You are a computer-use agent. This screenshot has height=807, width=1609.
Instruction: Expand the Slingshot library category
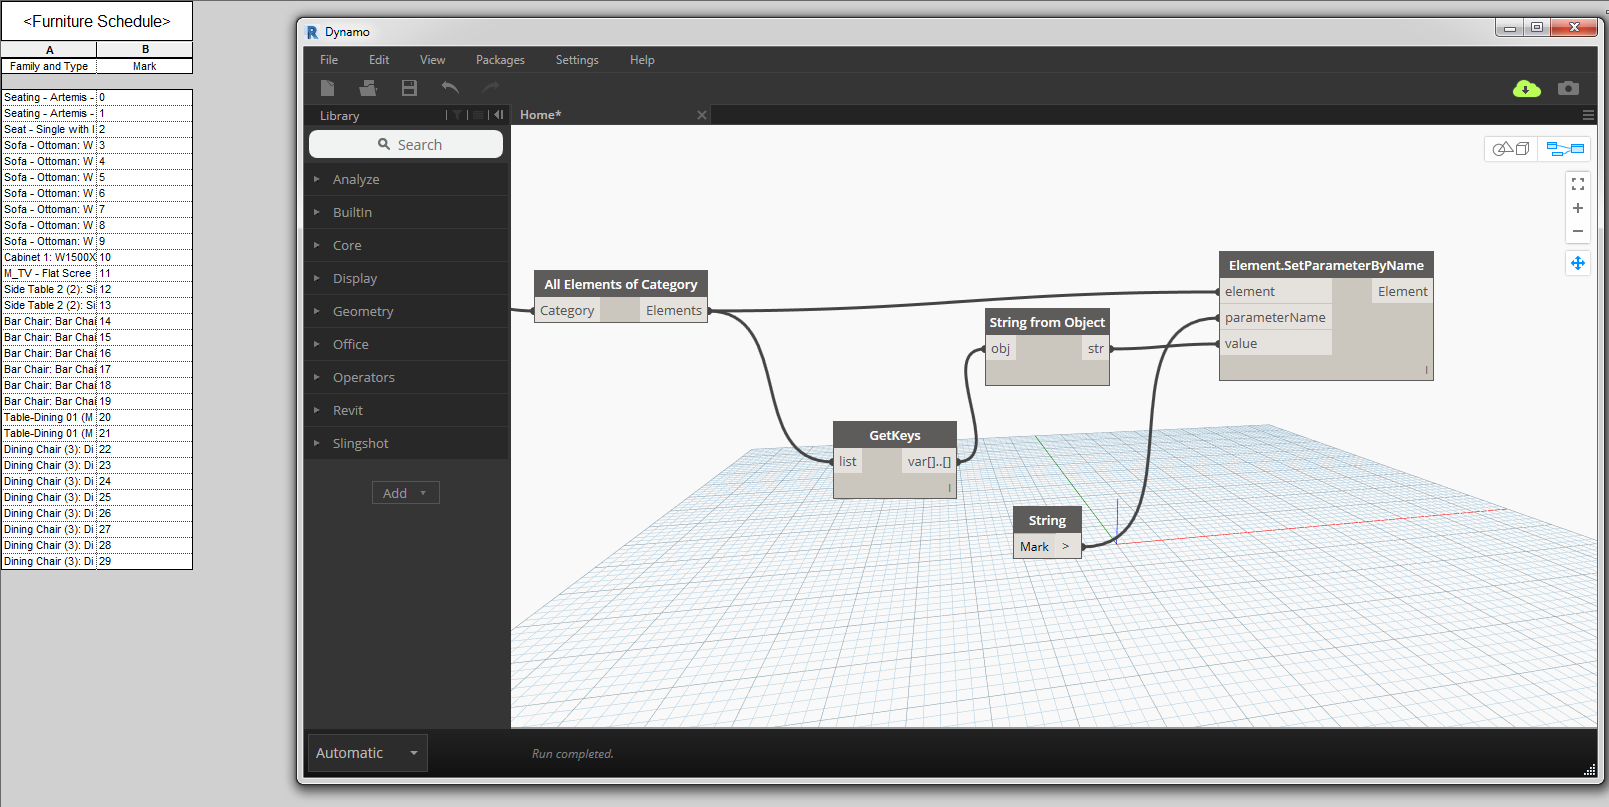pos(407,443)
